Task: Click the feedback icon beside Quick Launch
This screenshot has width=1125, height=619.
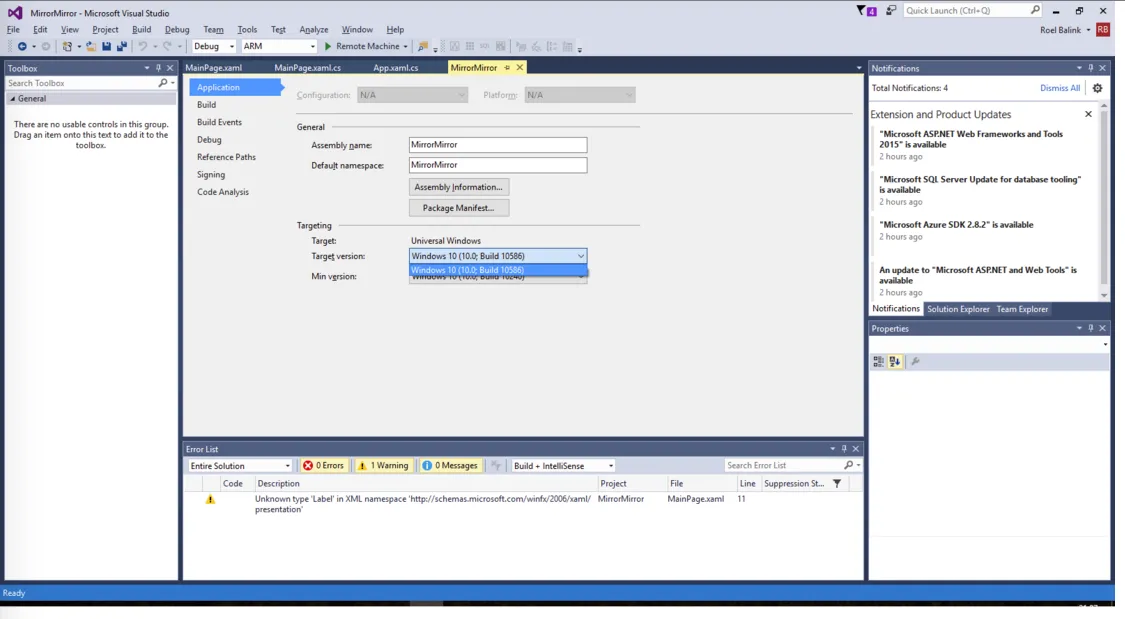Action: click(x=890, y=11)
